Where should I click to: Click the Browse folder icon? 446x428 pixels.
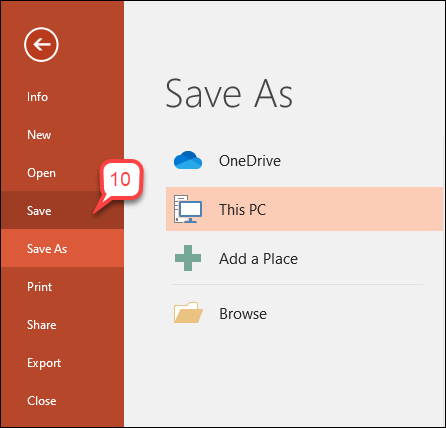click(x=188, y=313)
